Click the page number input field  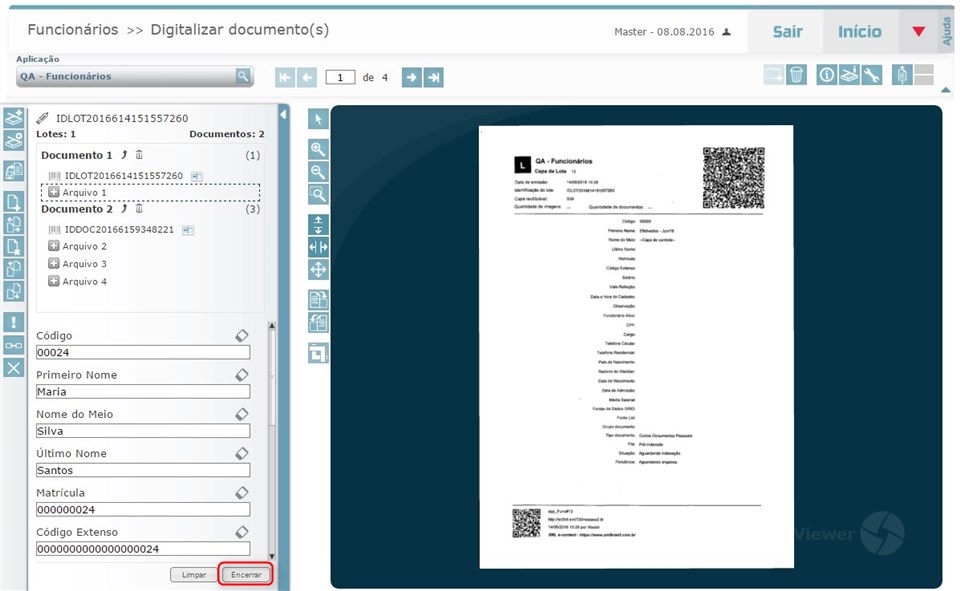(x=340, y=76)
